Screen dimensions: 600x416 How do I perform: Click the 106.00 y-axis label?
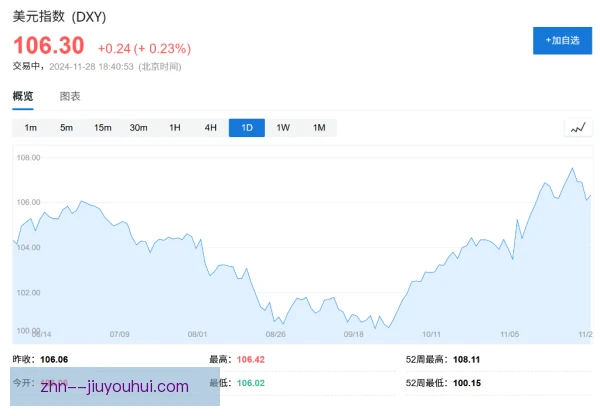coord(28,202)
